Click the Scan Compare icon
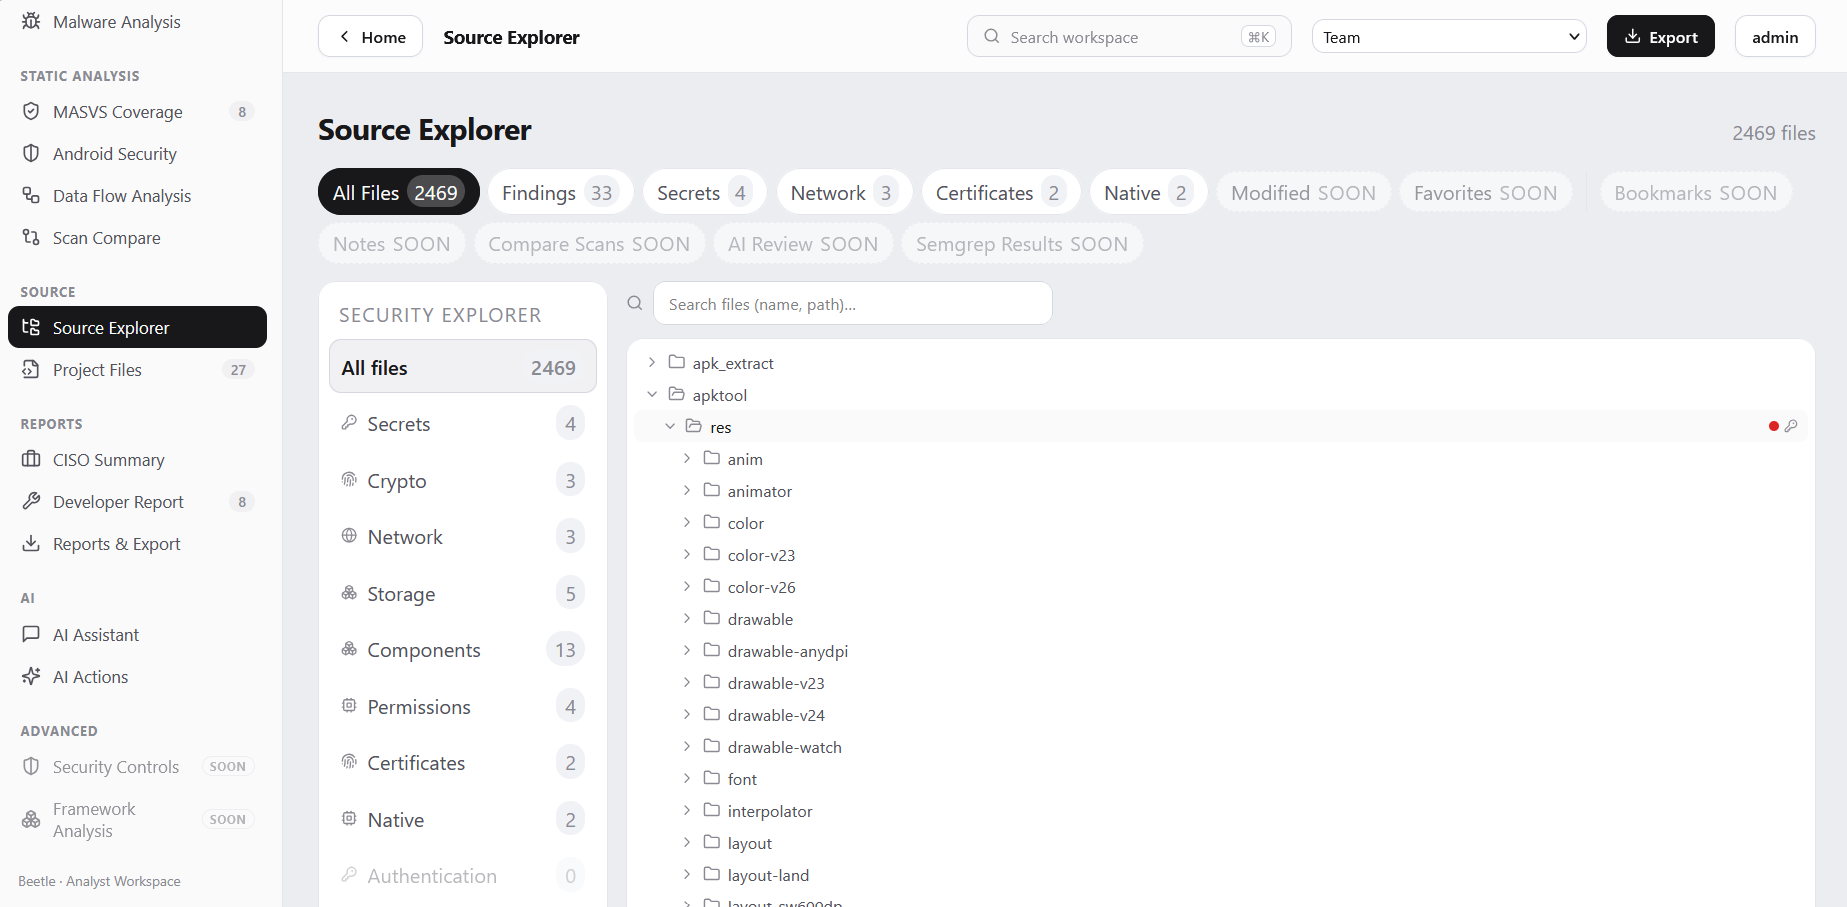Image resolution: width=1847 pixels, height=907 pixels. (x=31, y=237)
